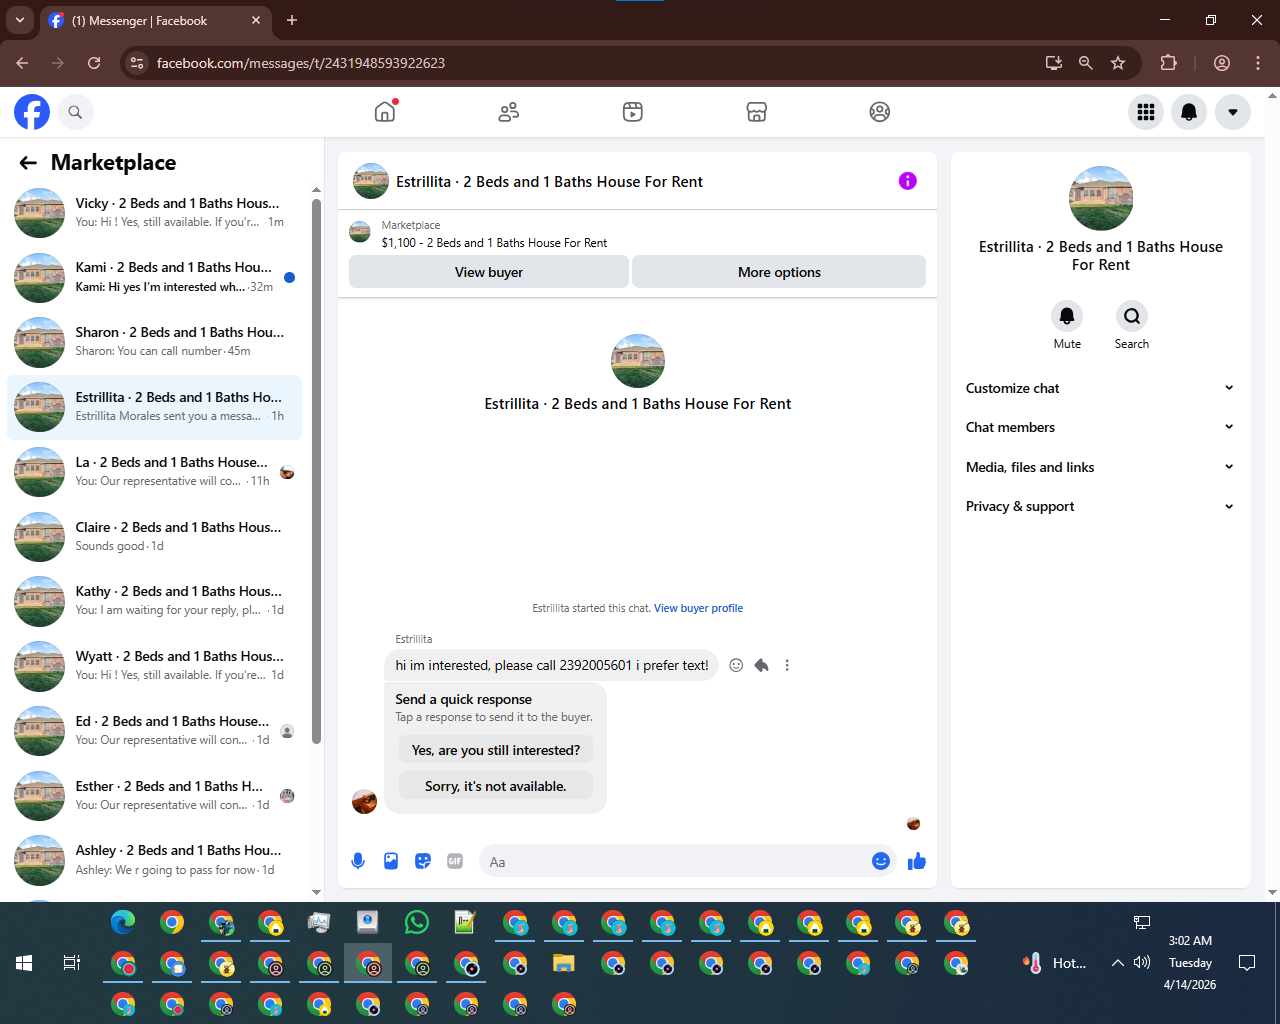The width and height of the screenshot is (1280, 1024).
Task: Open Ed's conversation
Action: click(154, 731)
